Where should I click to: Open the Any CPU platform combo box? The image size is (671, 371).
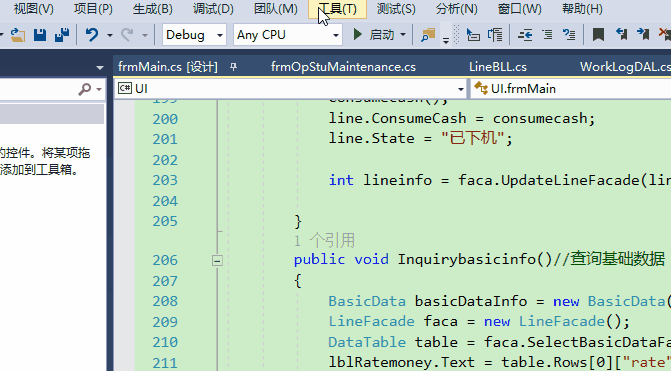pos(288,35)
